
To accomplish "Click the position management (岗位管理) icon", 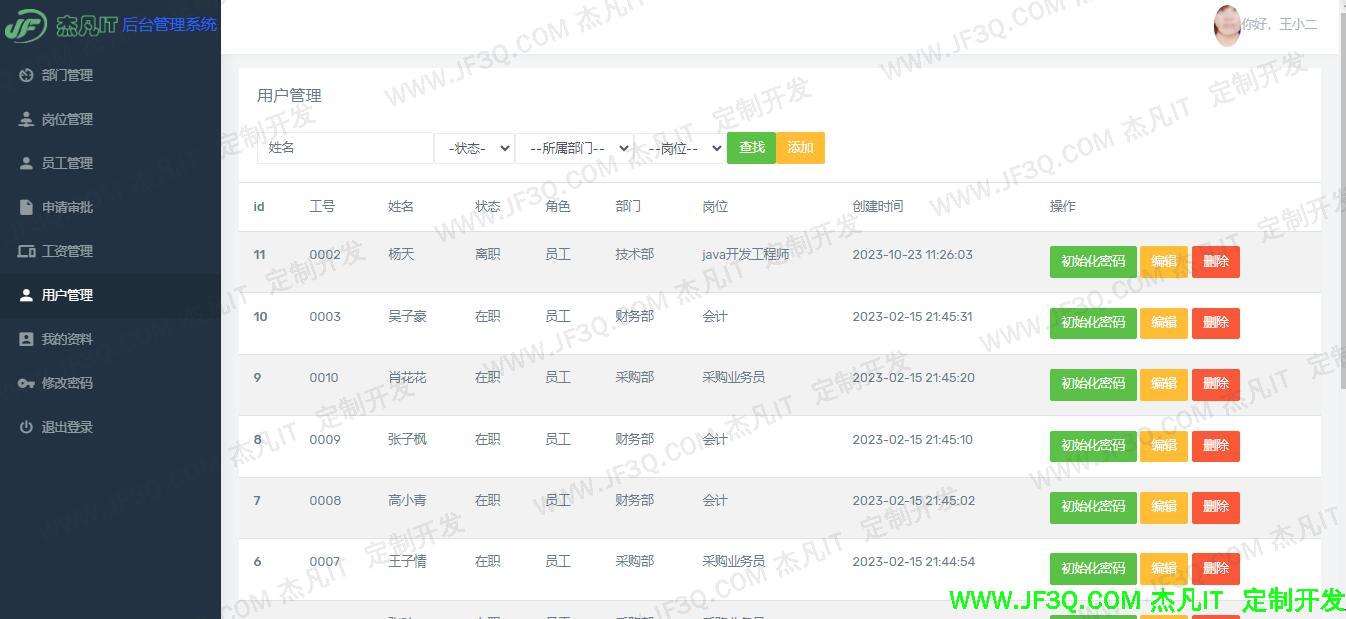I will [26, 119].
